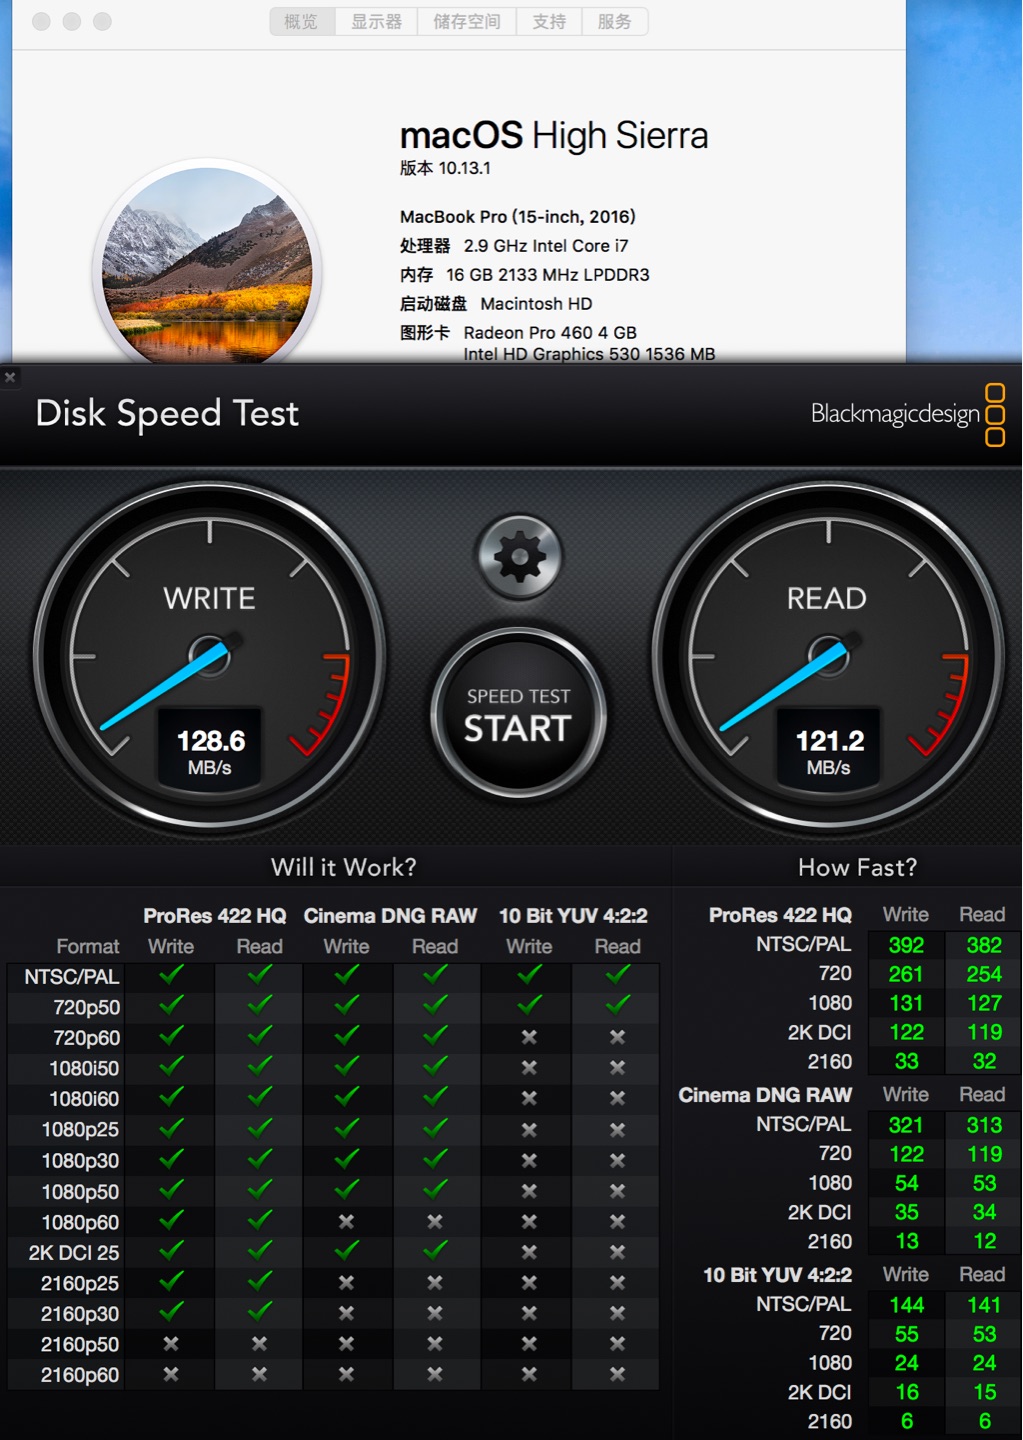Click 10 Bit YUV read cross for 2160p60
Screen dimensions: 1023x1440
(618, 1375)
